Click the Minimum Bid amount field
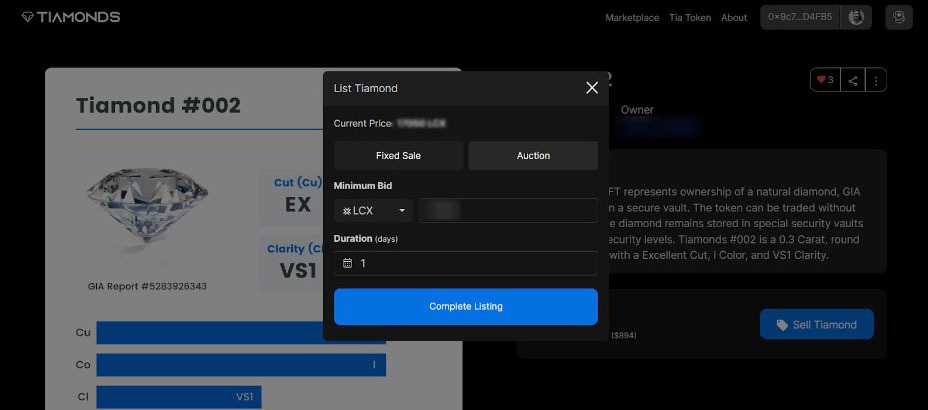Viewport: 928px width, 410px height. click(508, 211)
